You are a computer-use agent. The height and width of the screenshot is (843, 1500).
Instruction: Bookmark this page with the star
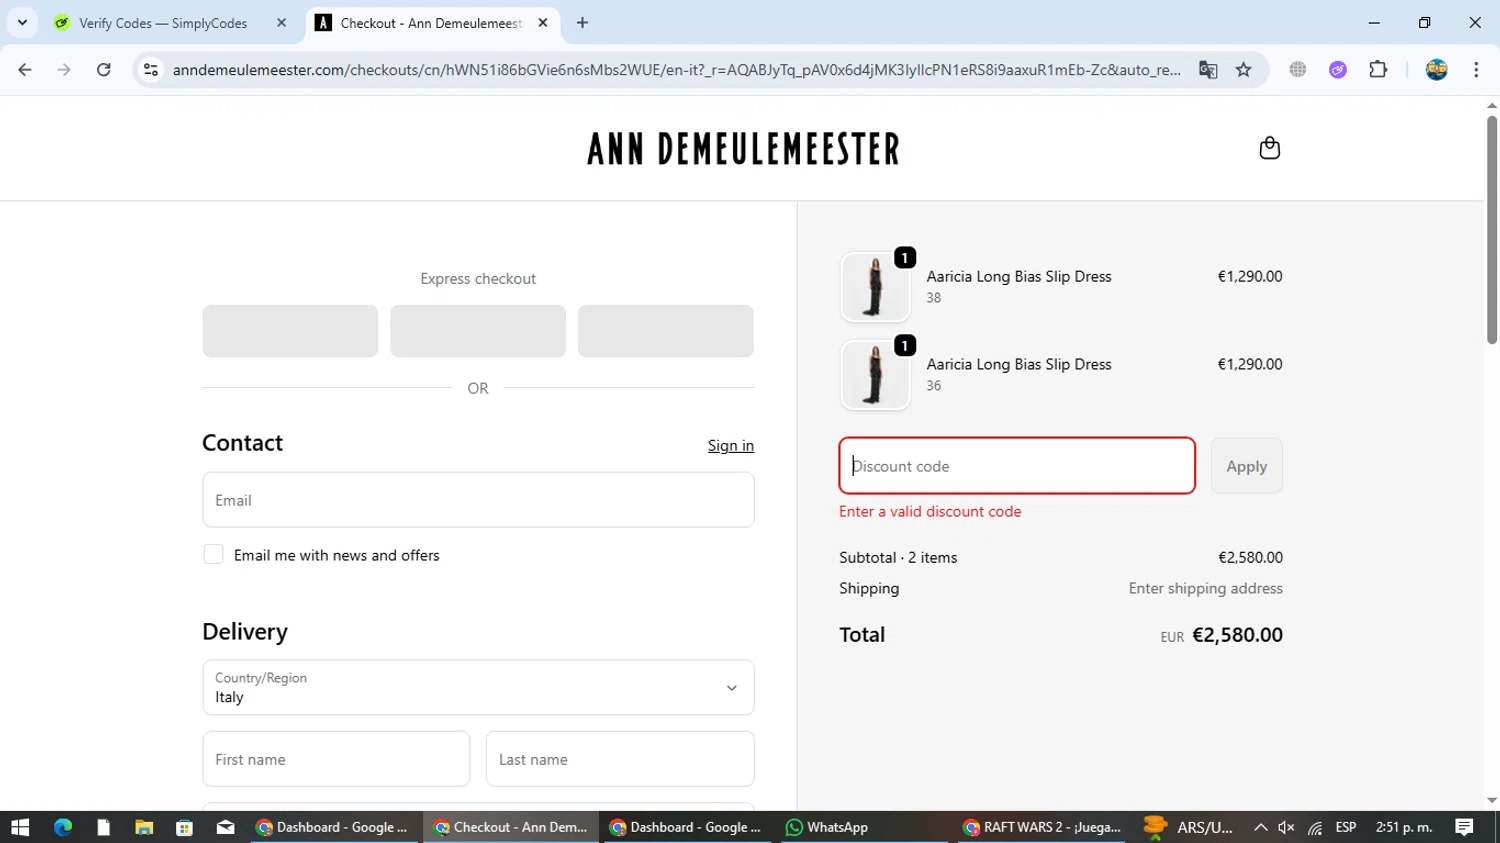1243,70
